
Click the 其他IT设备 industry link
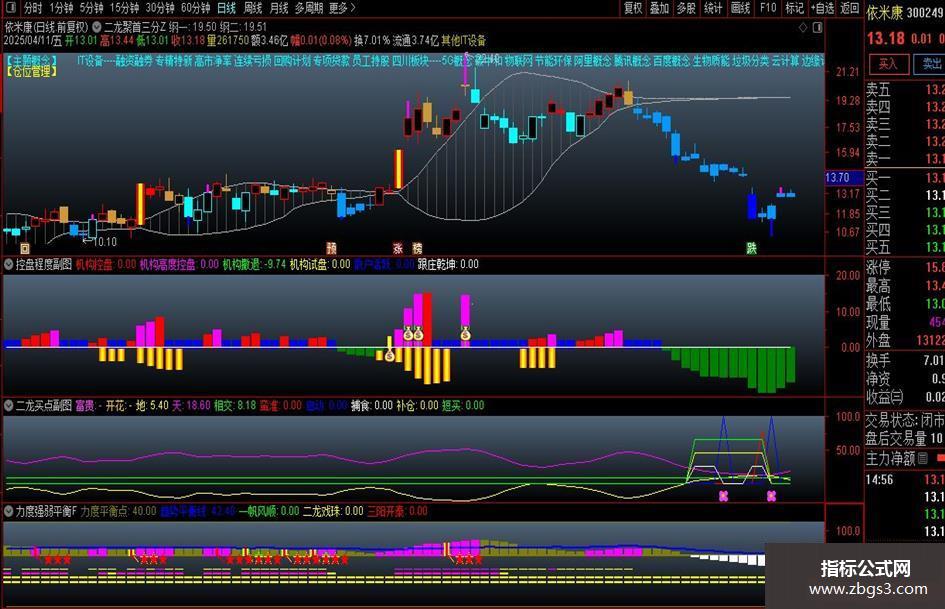pos(463,40)
